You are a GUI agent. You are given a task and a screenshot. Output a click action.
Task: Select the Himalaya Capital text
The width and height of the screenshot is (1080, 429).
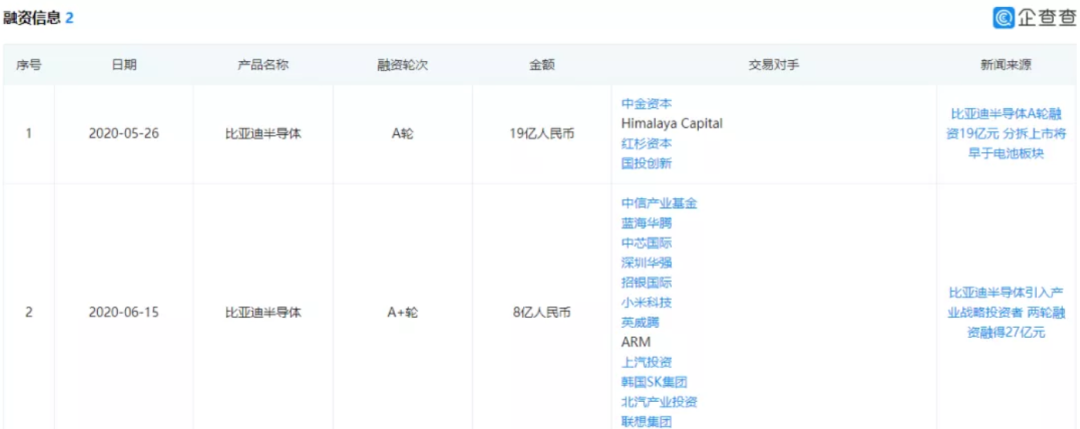672,123
